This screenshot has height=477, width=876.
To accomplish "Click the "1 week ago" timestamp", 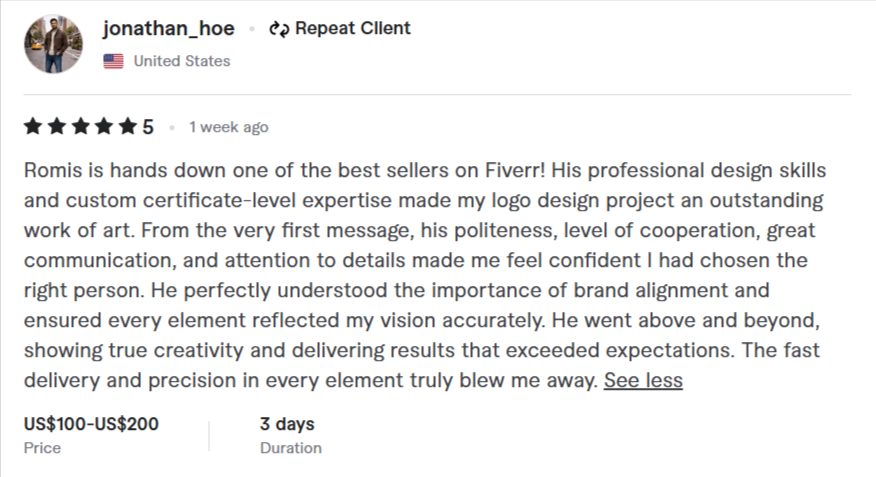I will [228, 127].
